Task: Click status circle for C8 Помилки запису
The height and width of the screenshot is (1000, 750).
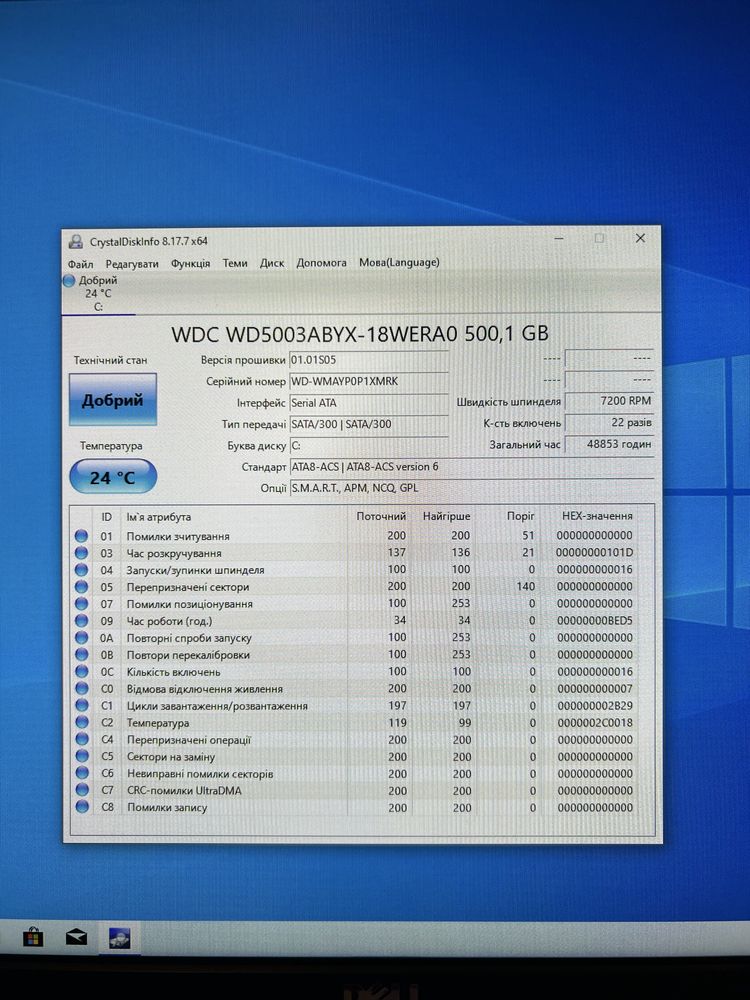Action: tap(81, 807)
